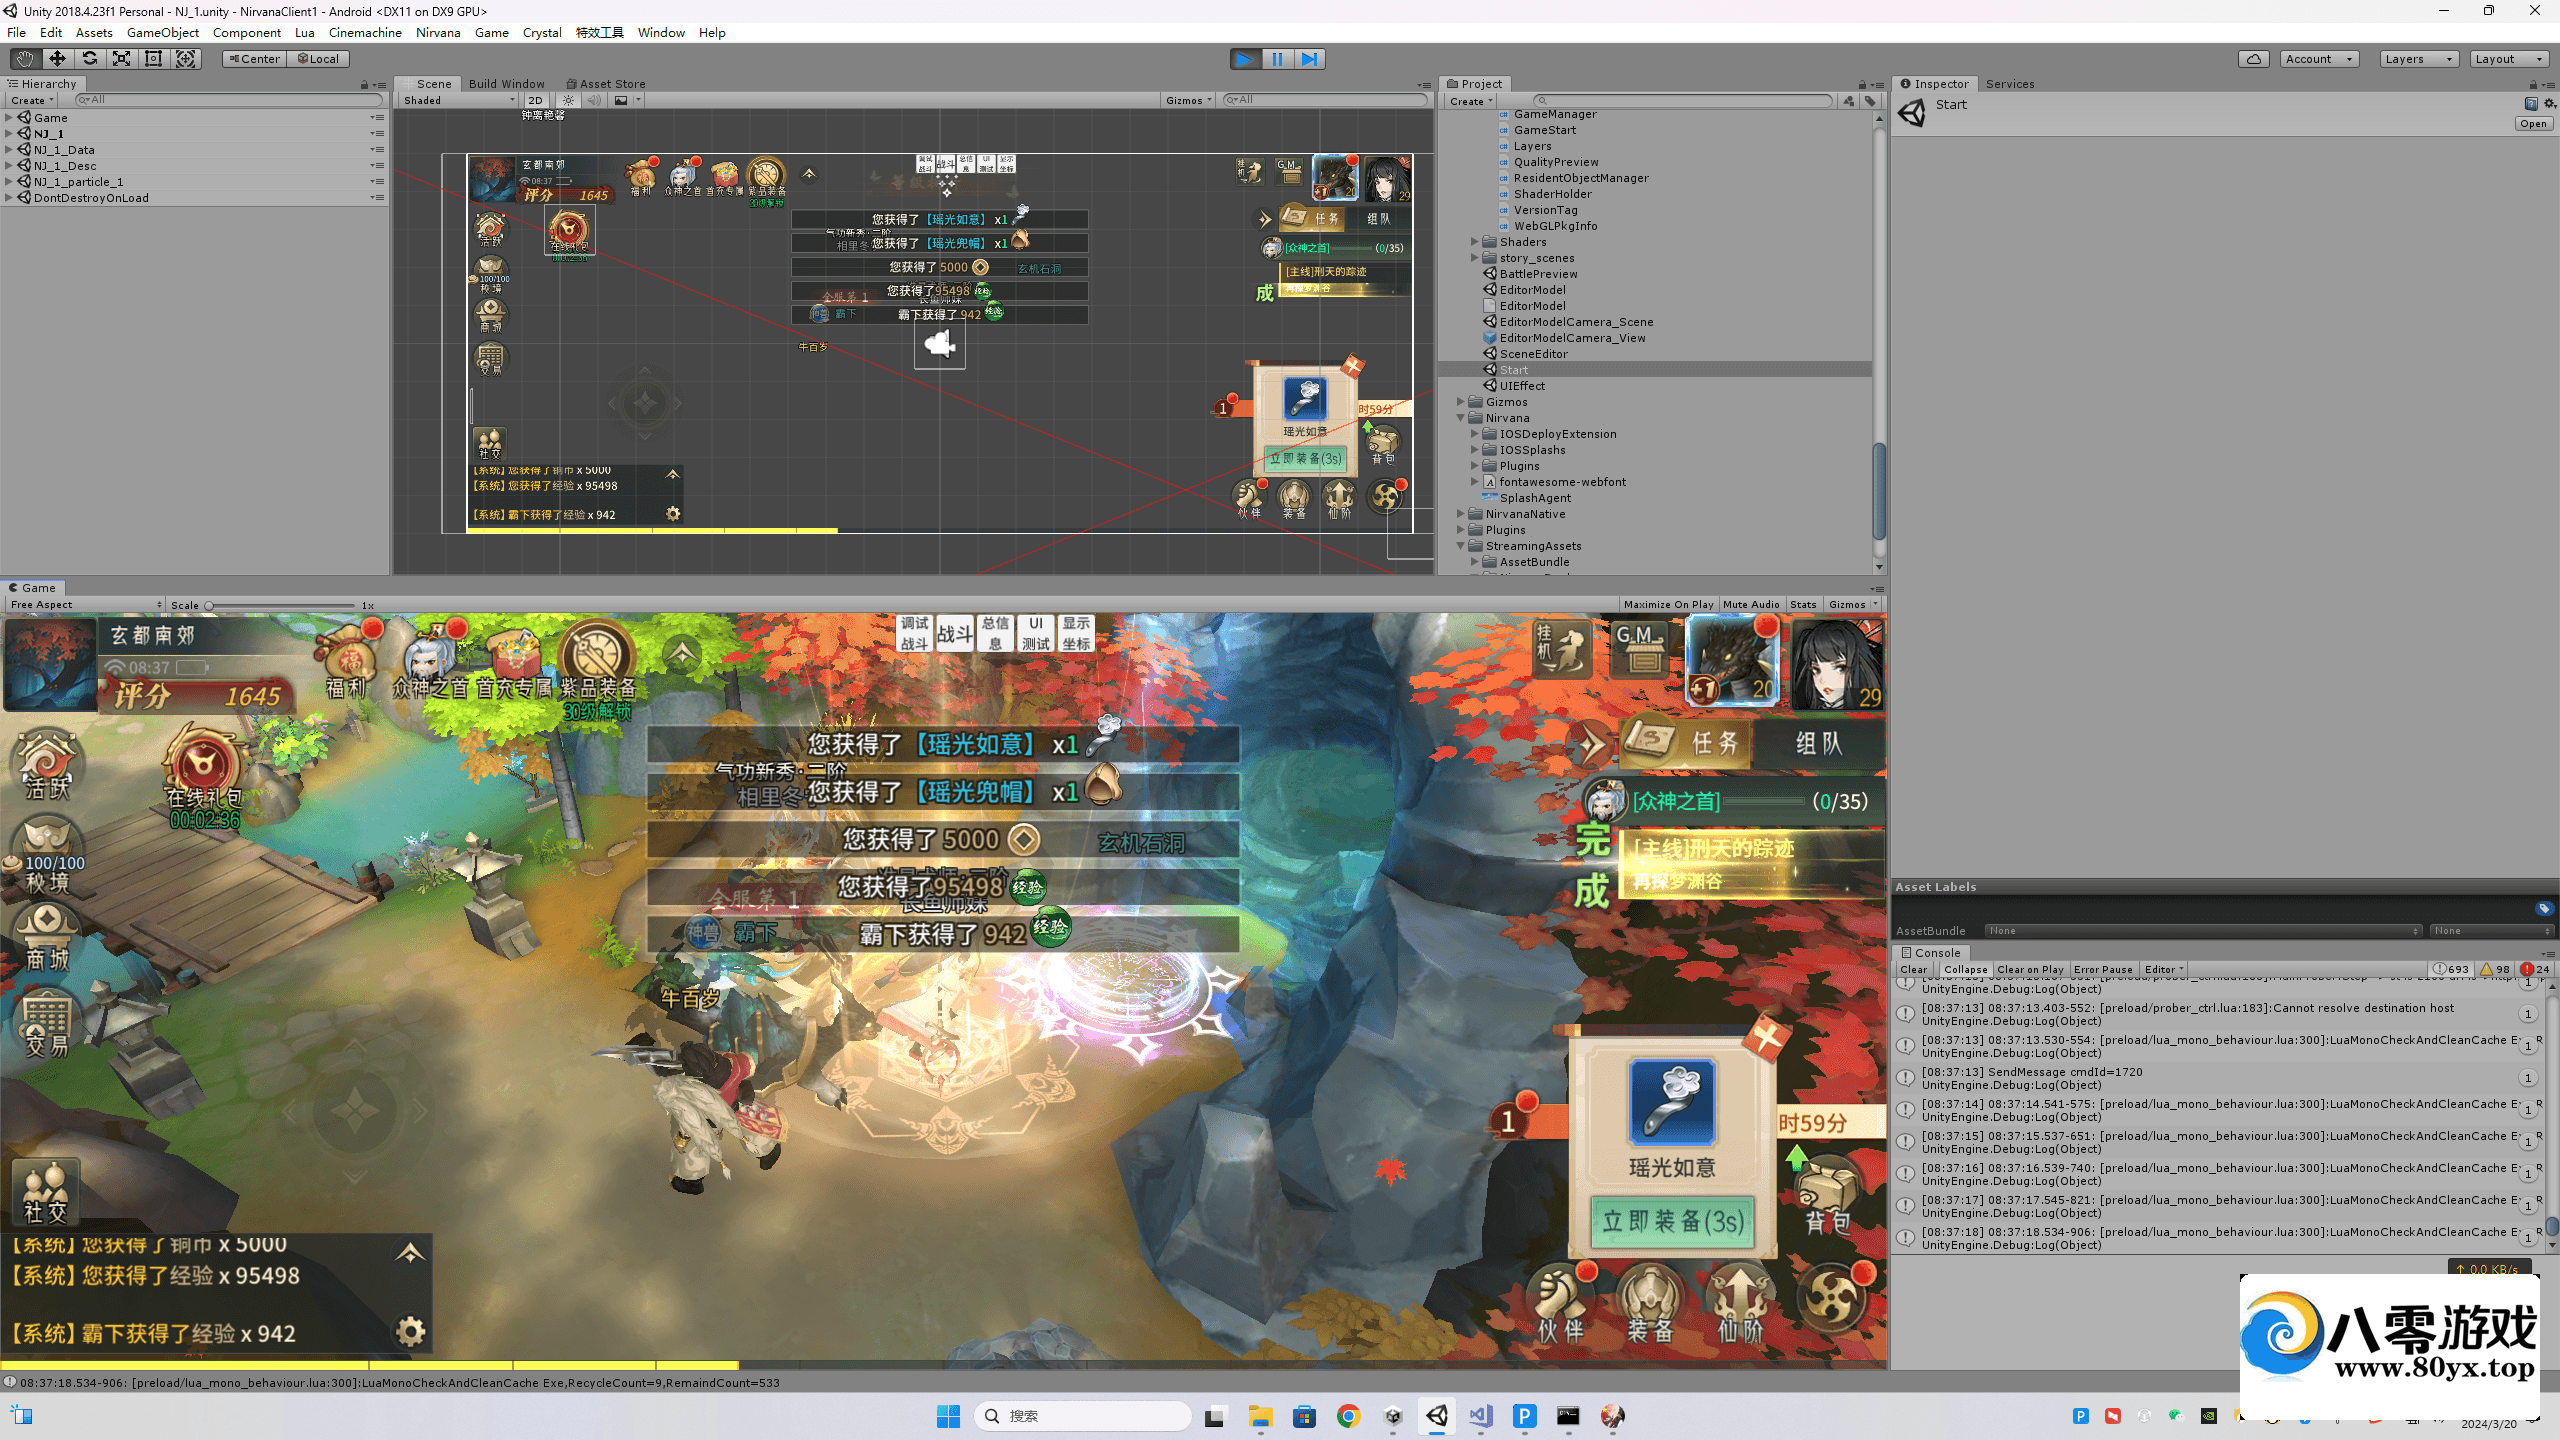2560x1440 pixels.
Task: Click the Project search field
Action: pos(1683,101)
